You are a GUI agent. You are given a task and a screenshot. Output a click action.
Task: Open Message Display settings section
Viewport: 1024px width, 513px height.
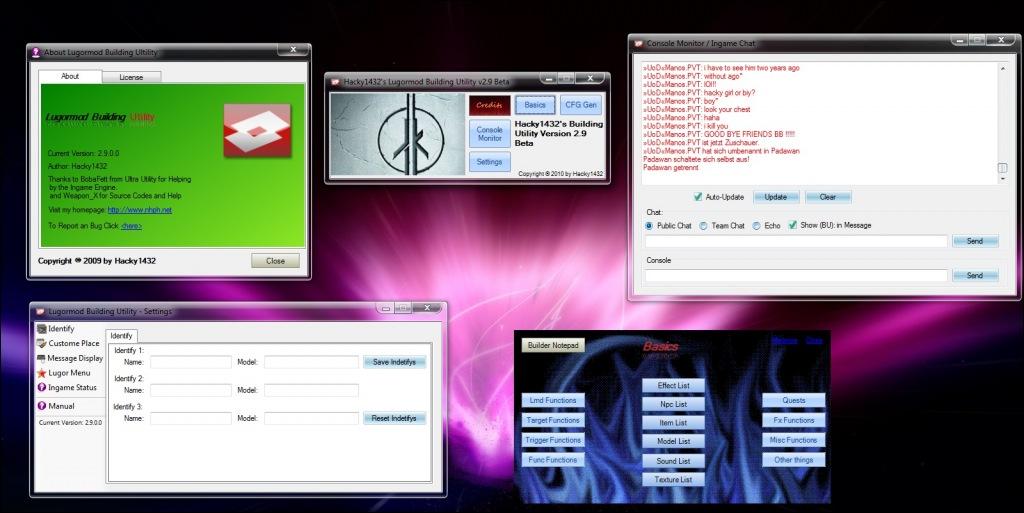point(75,358)
